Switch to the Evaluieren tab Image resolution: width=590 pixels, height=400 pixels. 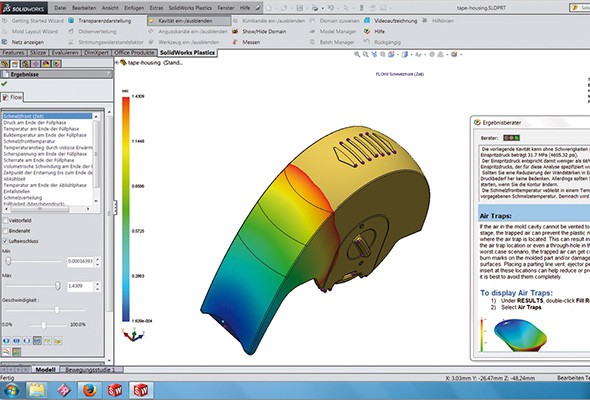(x=65, y=53)
